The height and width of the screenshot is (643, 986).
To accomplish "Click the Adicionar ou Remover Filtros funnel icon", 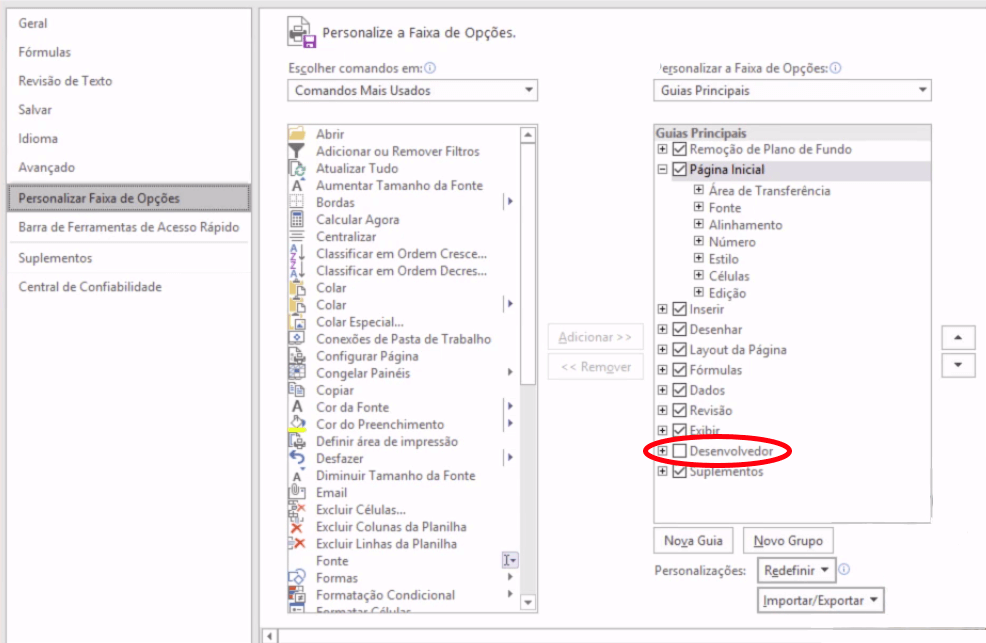I will click(297, 151).
